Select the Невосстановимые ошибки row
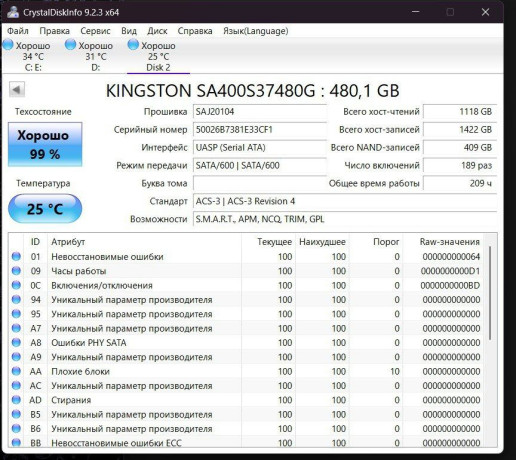516x460 pixels. point(246,257)
